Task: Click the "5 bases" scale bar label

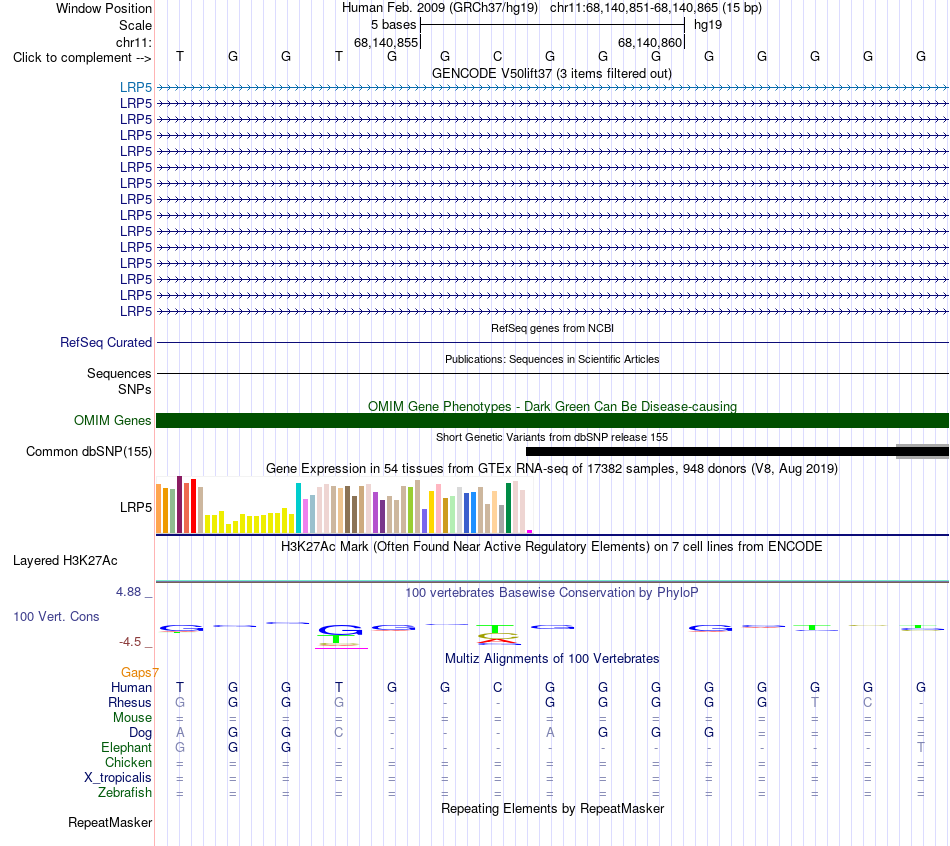Action: pyautogui.click(x=394, y=25)
